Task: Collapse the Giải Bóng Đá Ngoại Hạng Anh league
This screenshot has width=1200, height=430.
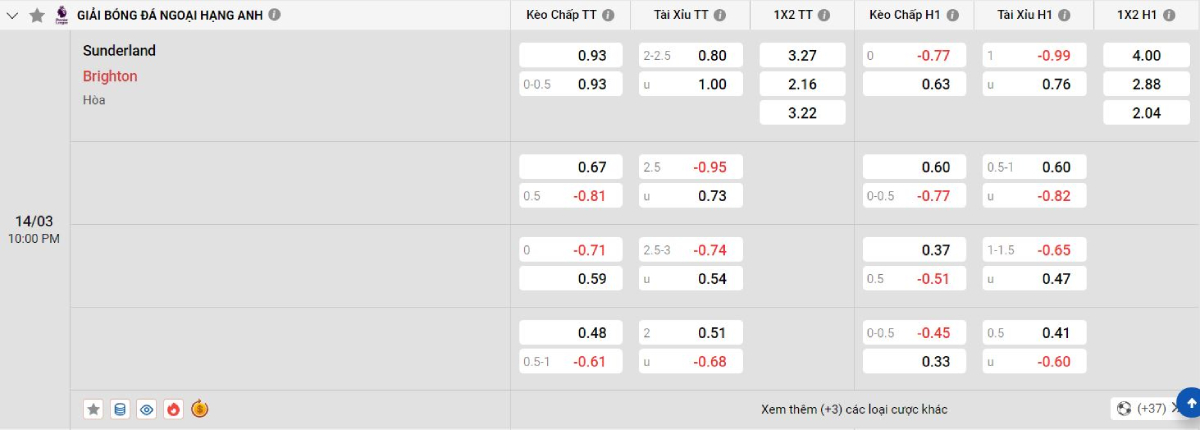Action: click(x=13, y=15)
